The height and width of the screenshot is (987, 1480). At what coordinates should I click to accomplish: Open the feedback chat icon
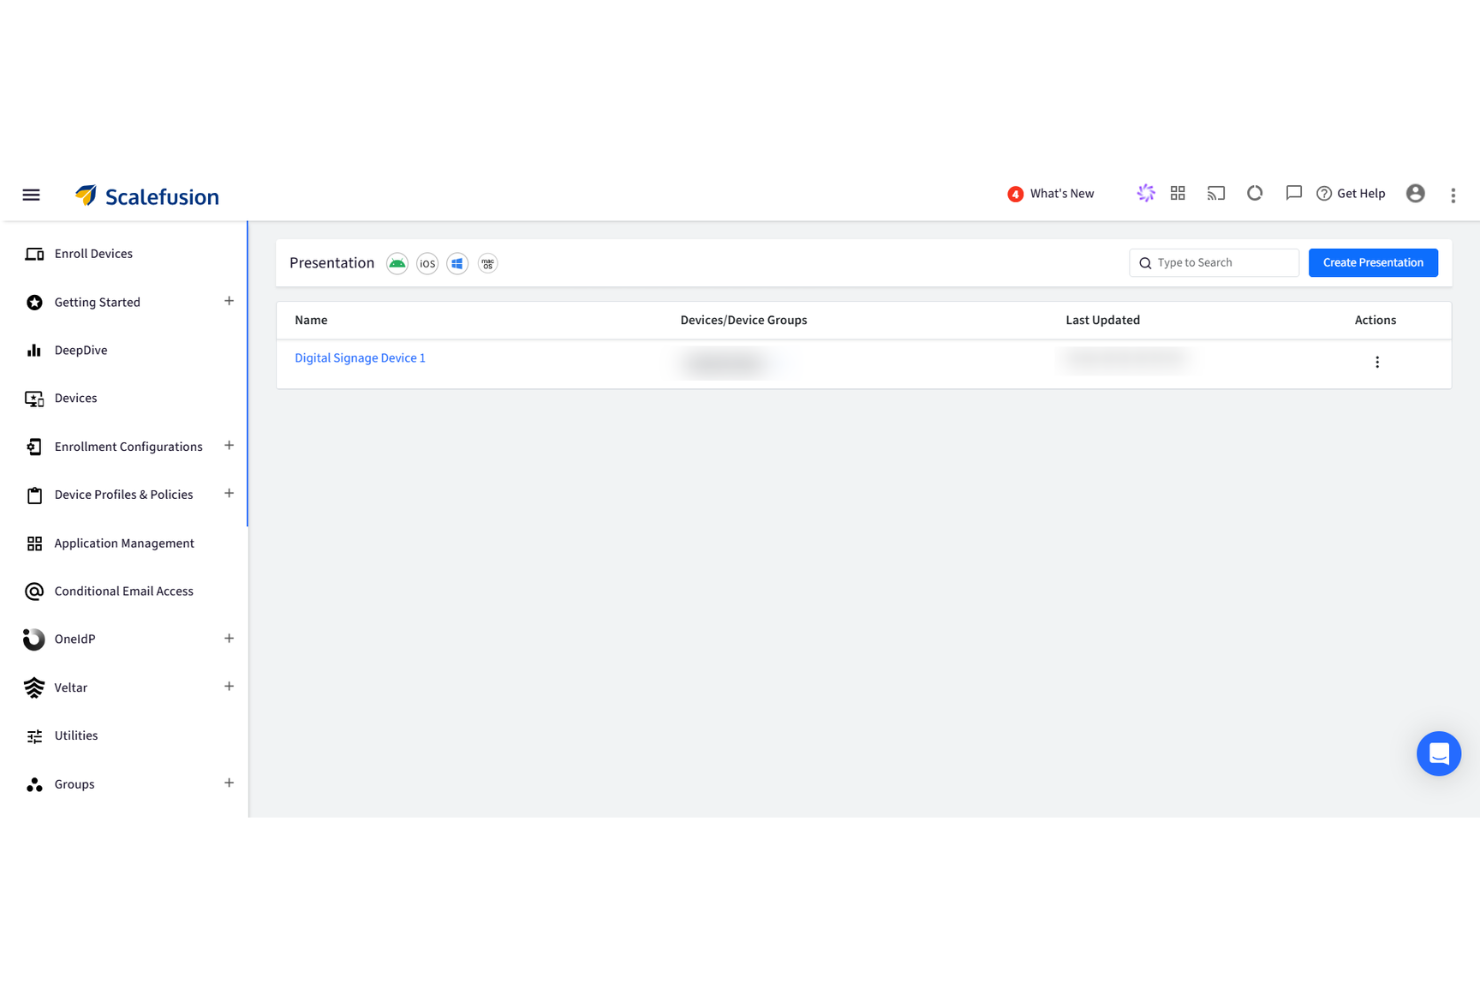[x=1294, y=193]
